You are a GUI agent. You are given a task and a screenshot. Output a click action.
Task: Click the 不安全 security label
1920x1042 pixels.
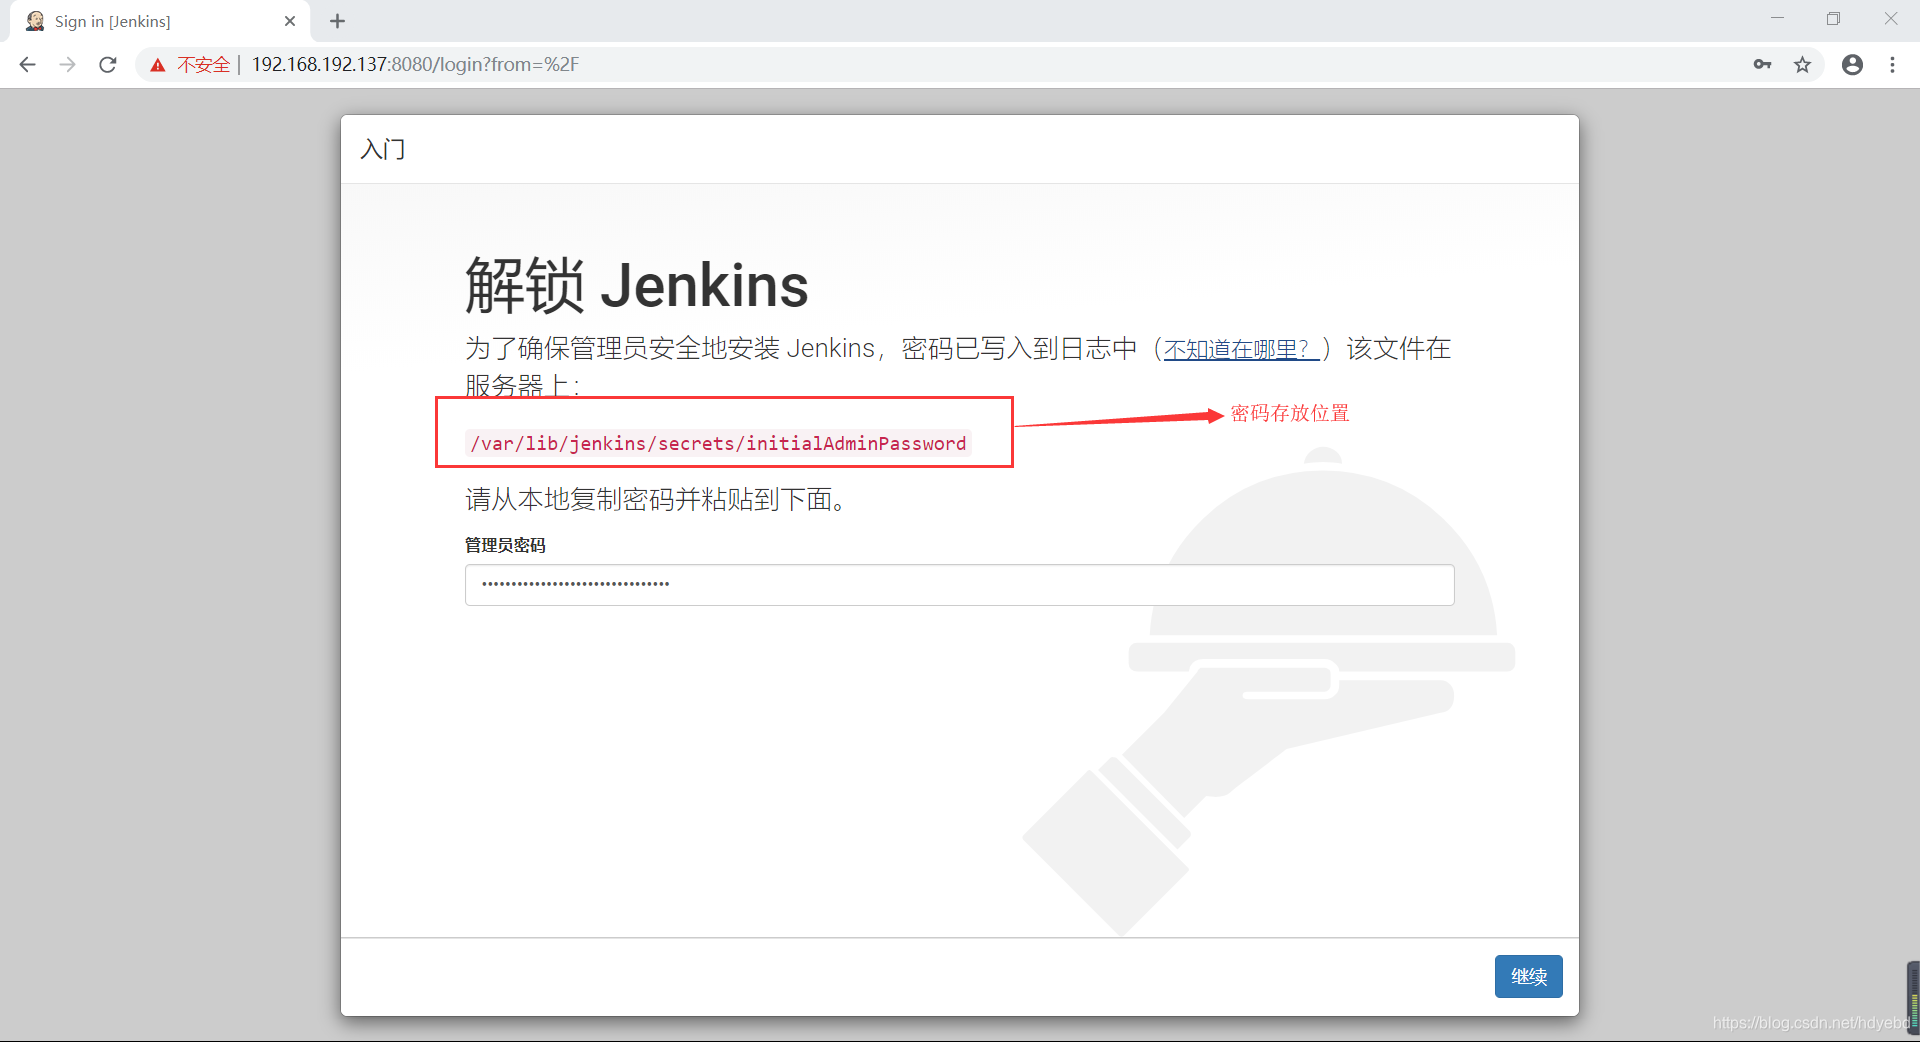click(x=204, y=65)
